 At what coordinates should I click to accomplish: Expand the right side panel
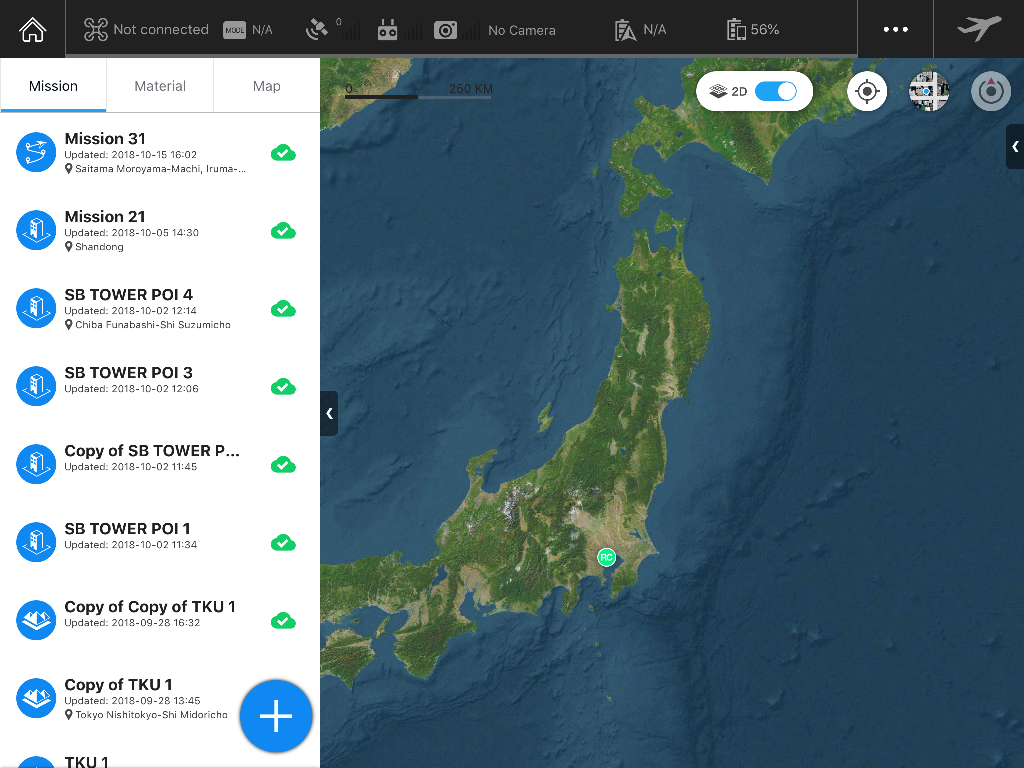click(1014, 146)
